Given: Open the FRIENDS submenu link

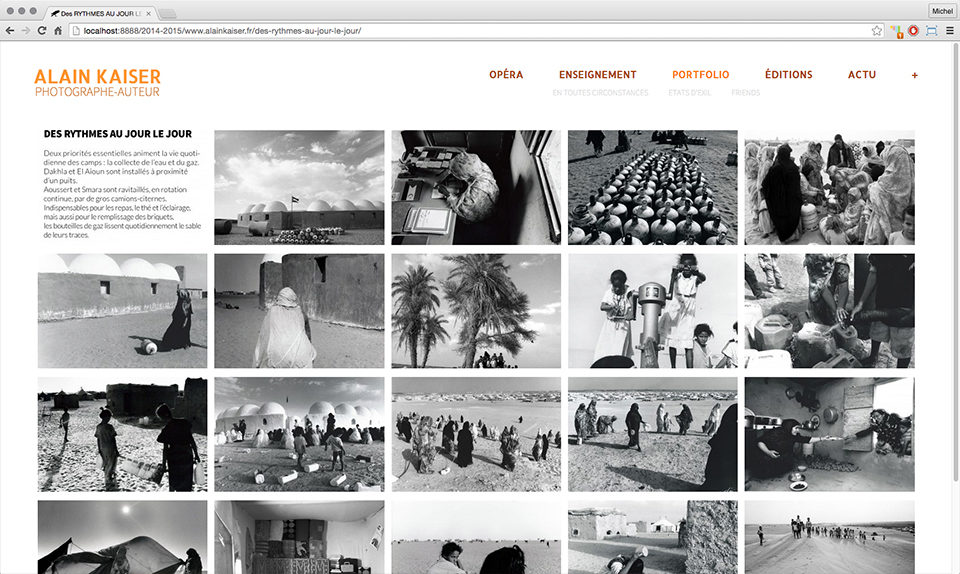Looking at the screenshot, I should tap(745, 92).
